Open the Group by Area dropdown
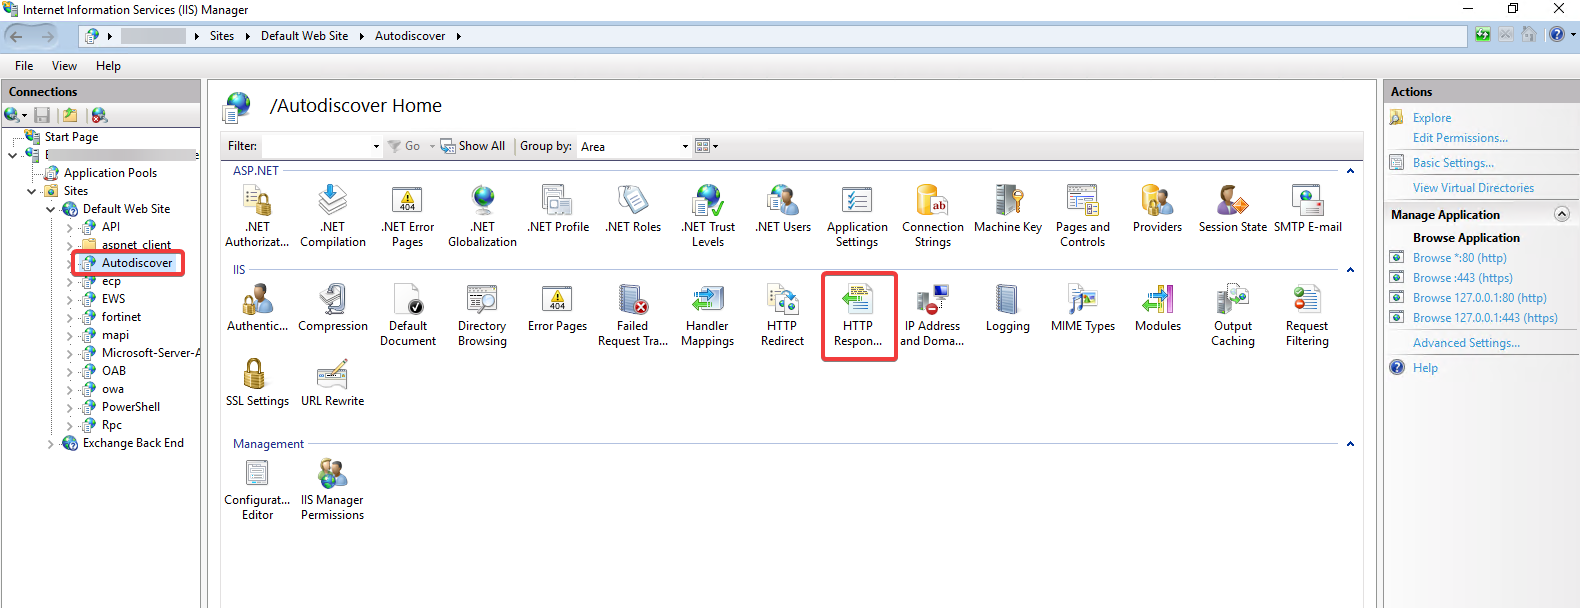 pyautogui.click(x=635, y=146)
